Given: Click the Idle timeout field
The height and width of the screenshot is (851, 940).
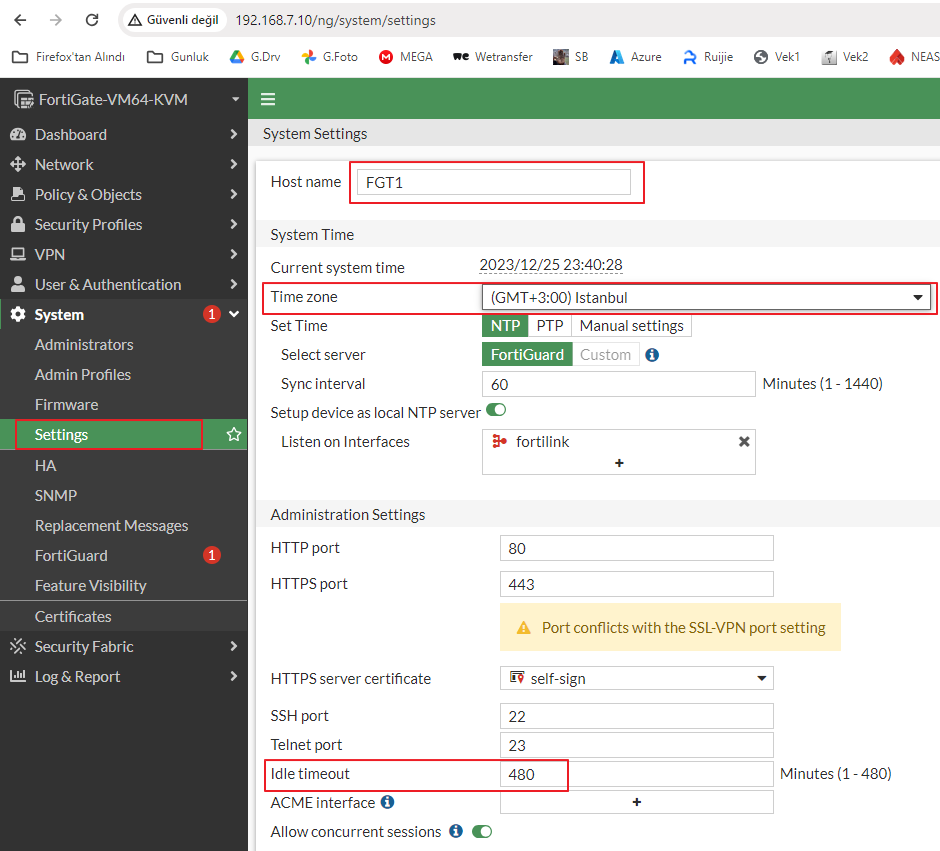Looking at the screenshot, I should tap(637, 774).
